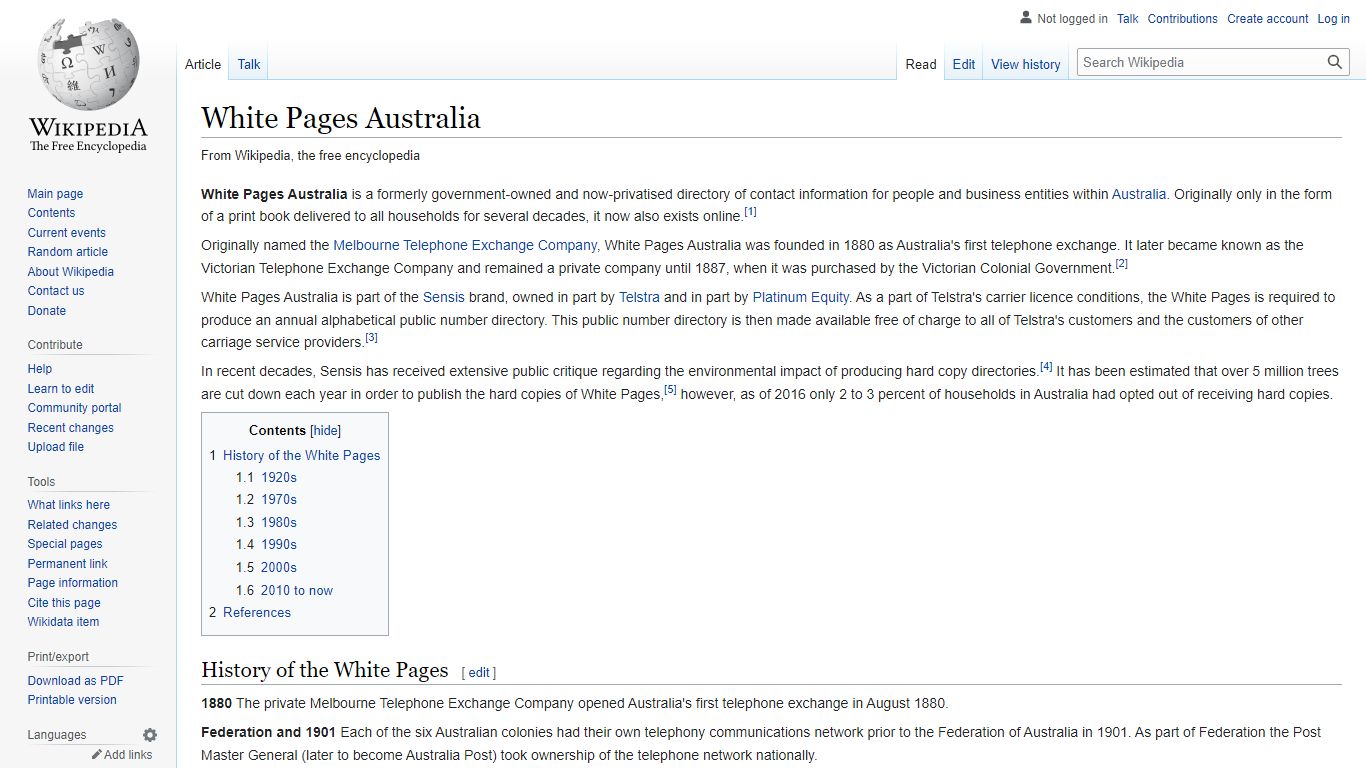Hide the Contents table toggle
The image size is (1366, 768).
(x=326, y=431)
